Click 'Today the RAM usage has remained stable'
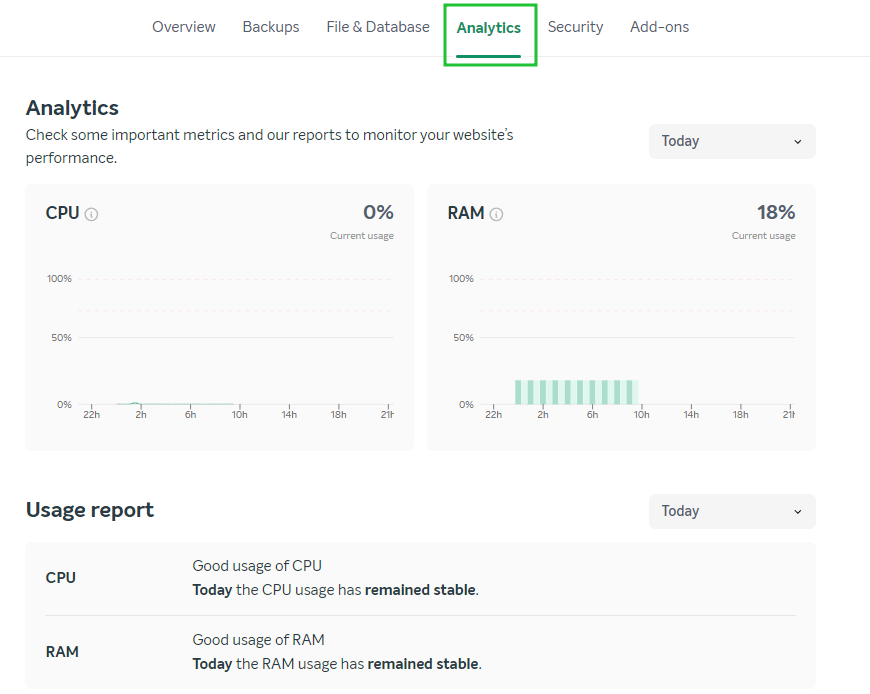This screenshot has height=694, width=870. coord(337,664)
